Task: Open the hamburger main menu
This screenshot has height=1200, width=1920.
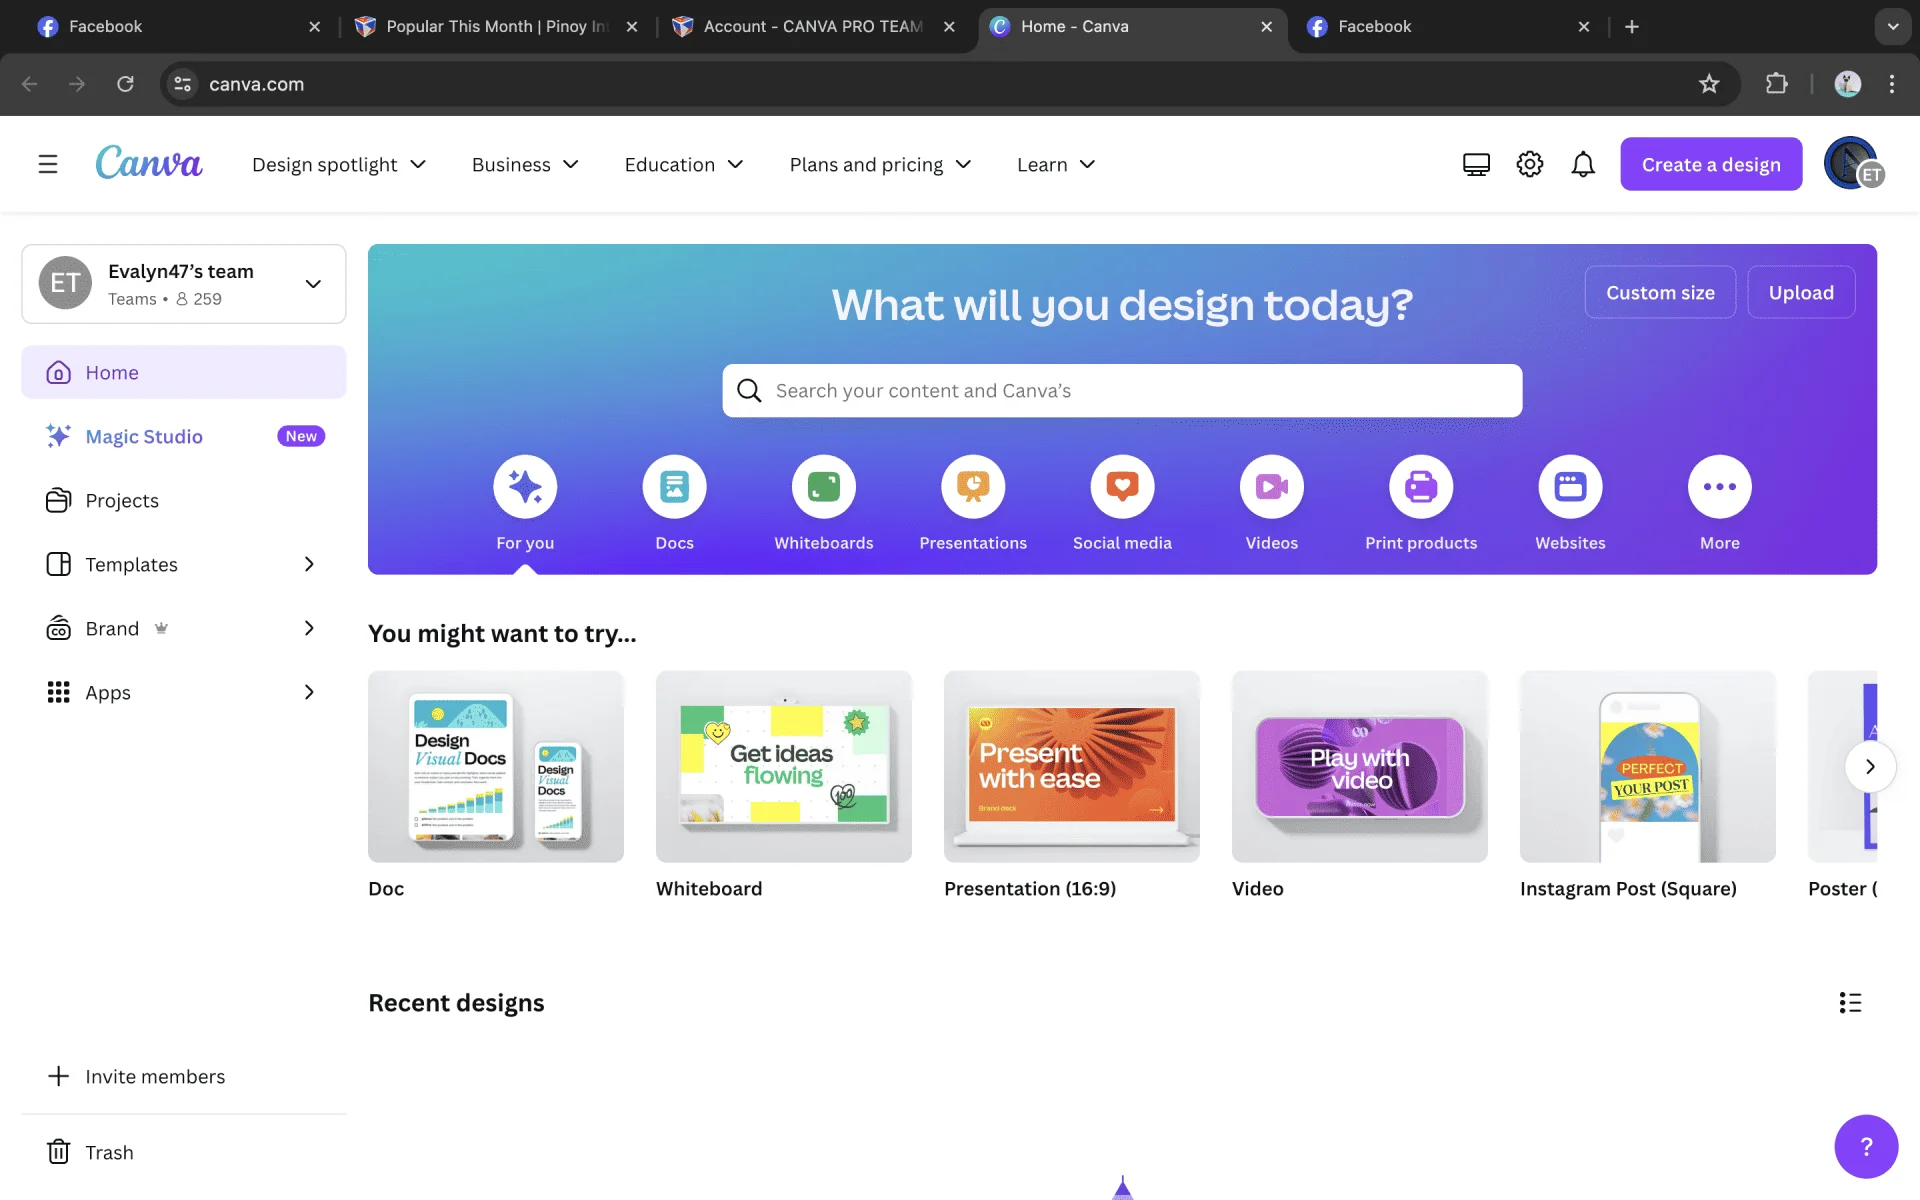Action: click(x=48, y=164)
